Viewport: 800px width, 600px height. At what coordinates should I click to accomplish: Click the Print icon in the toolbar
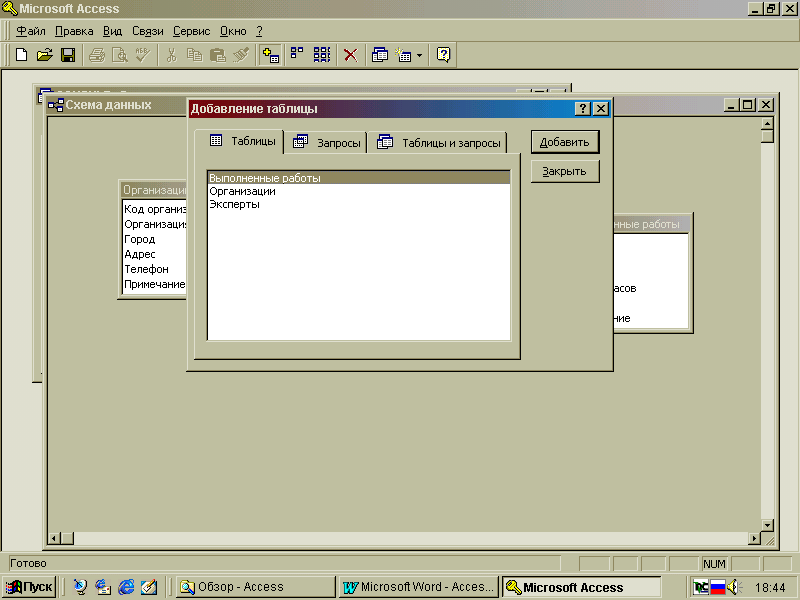96,55
